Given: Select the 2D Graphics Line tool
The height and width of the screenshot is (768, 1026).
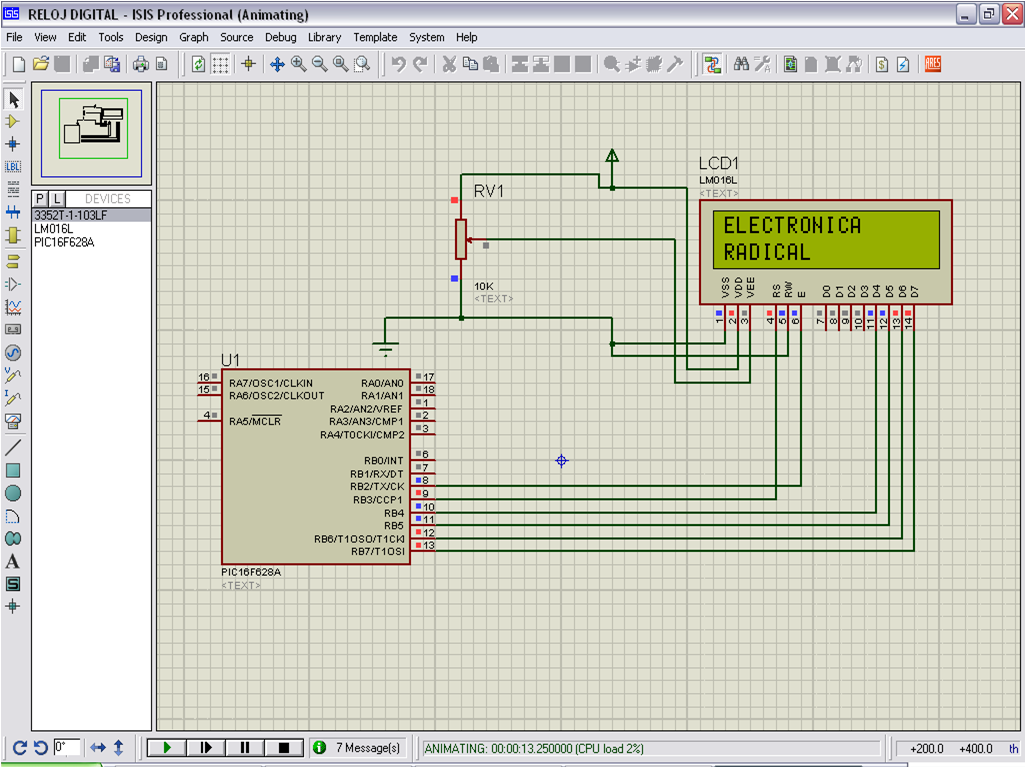Looking at the screenshot, I should (x=13, y=448).
